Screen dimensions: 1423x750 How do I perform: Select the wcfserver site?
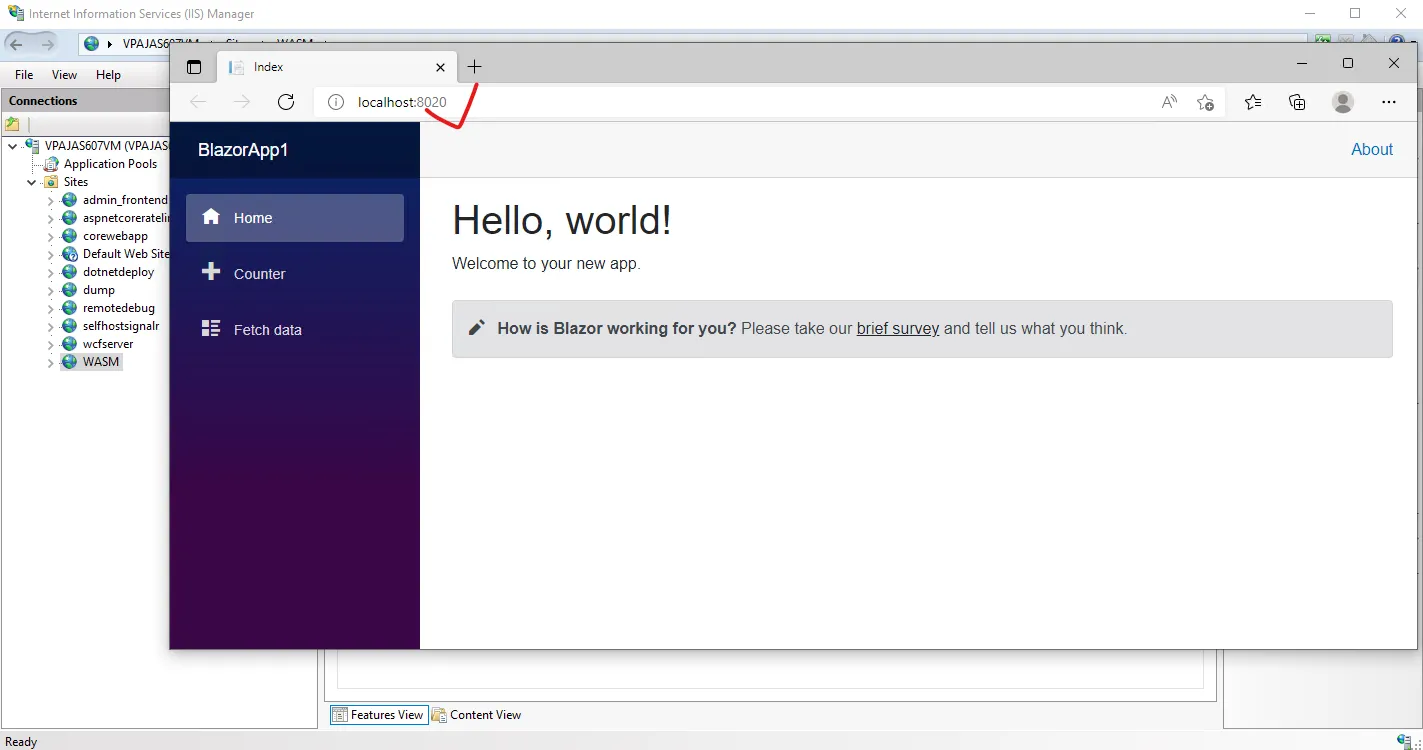pos(108,344)
